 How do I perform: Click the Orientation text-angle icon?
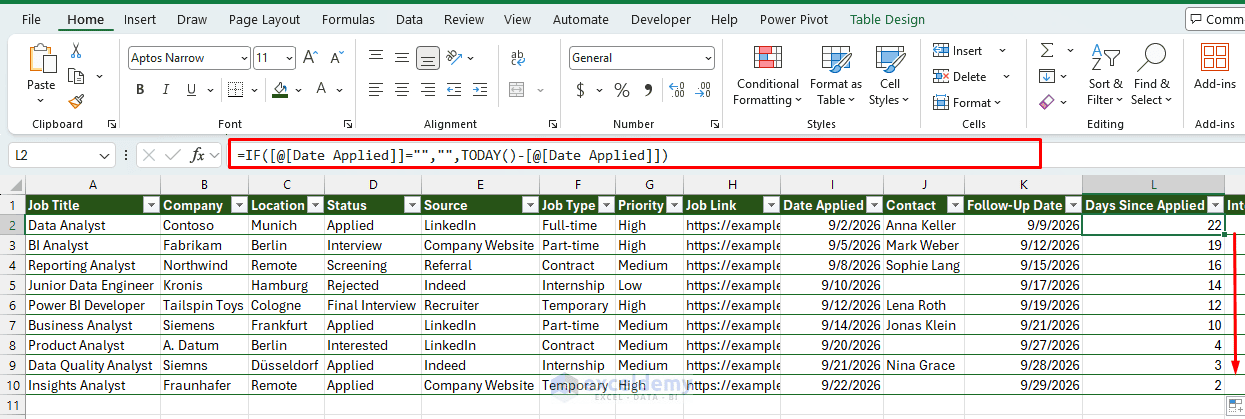[x=455, y=58]
